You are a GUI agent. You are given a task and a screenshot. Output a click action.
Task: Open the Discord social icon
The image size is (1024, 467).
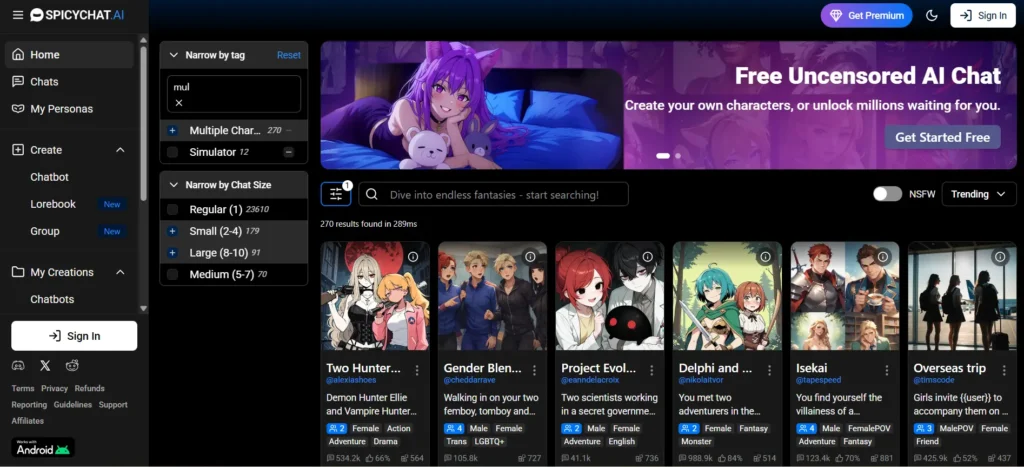click(18, 366)
